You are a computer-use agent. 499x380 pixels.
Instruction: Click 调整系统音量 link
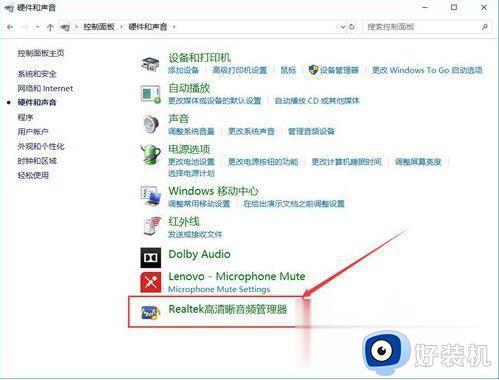(x=191, y=131)
